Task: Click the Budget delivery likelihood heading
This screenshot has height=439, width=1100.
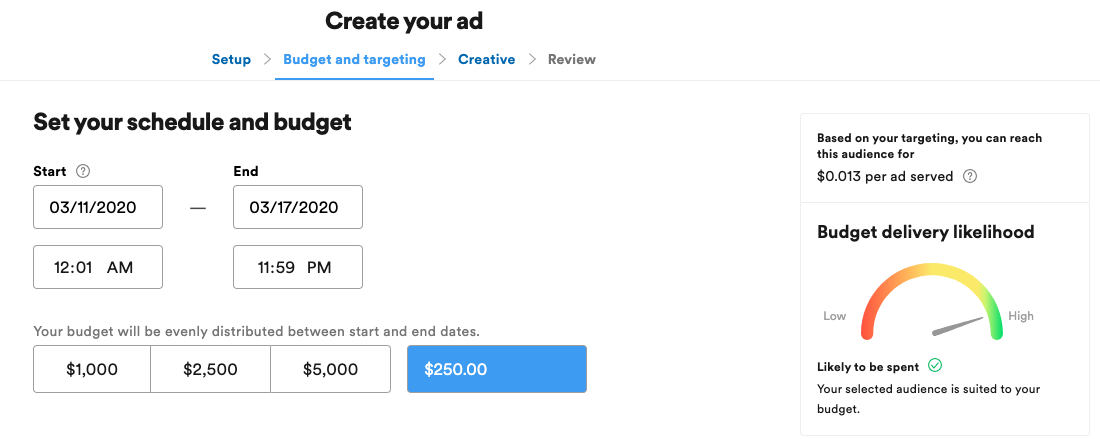Action: click(926, 232)
